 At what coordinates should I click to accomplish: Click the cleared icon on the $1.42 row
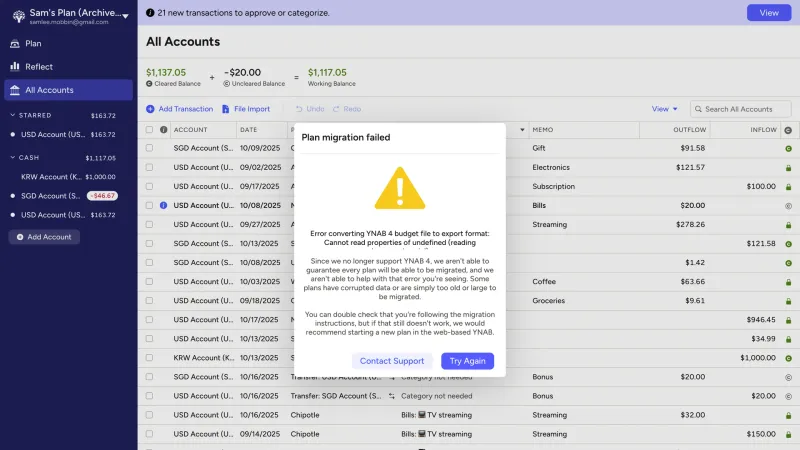[788, 263]
